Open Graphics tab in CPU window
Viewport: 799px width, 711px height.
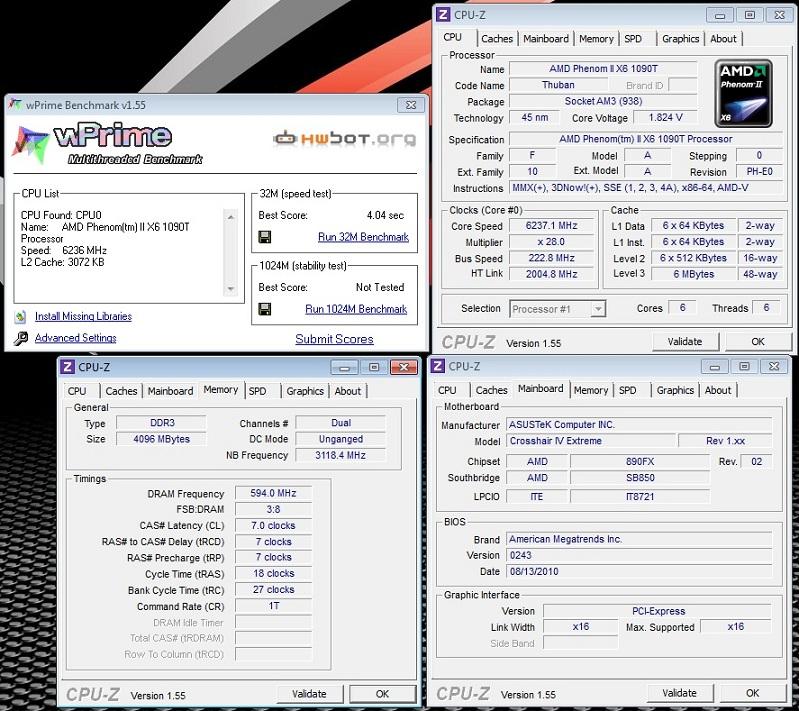pyautogui.click(x=680, y=39)
